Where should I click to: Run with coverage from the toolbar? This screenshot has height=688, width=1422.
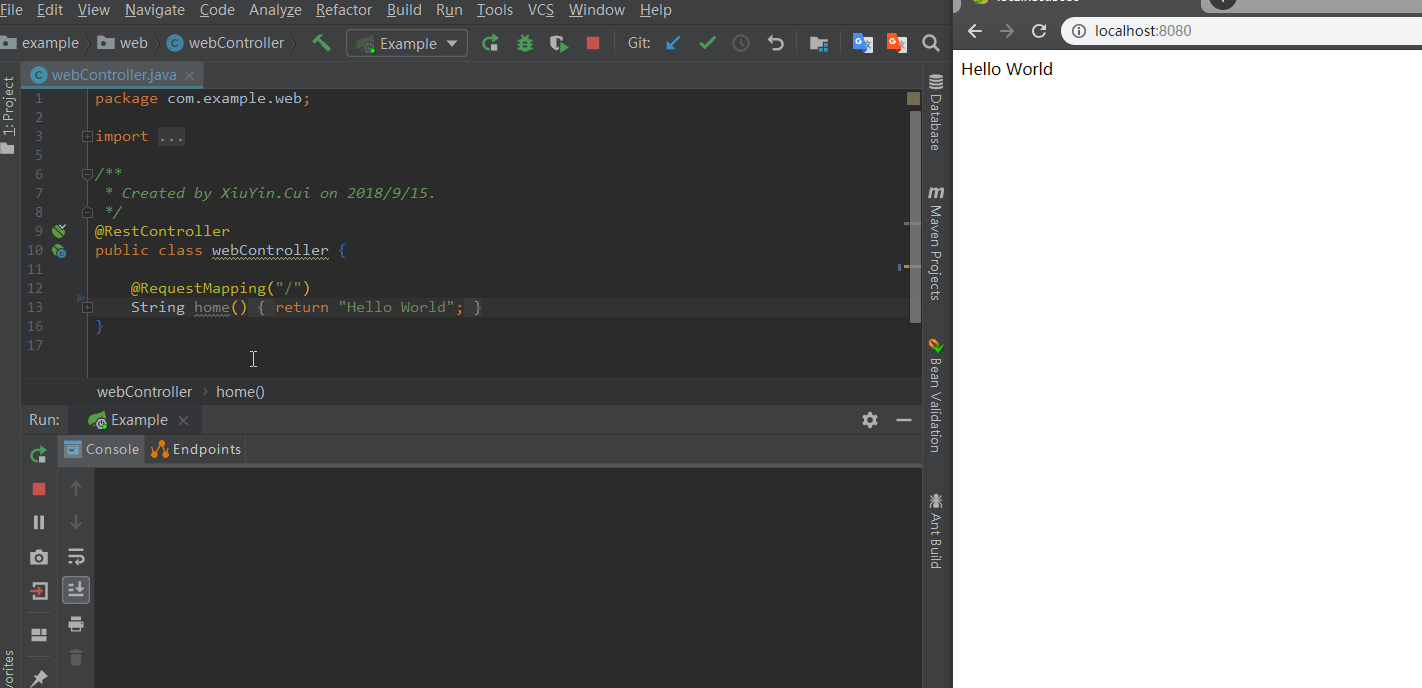[x=559, y=43]
